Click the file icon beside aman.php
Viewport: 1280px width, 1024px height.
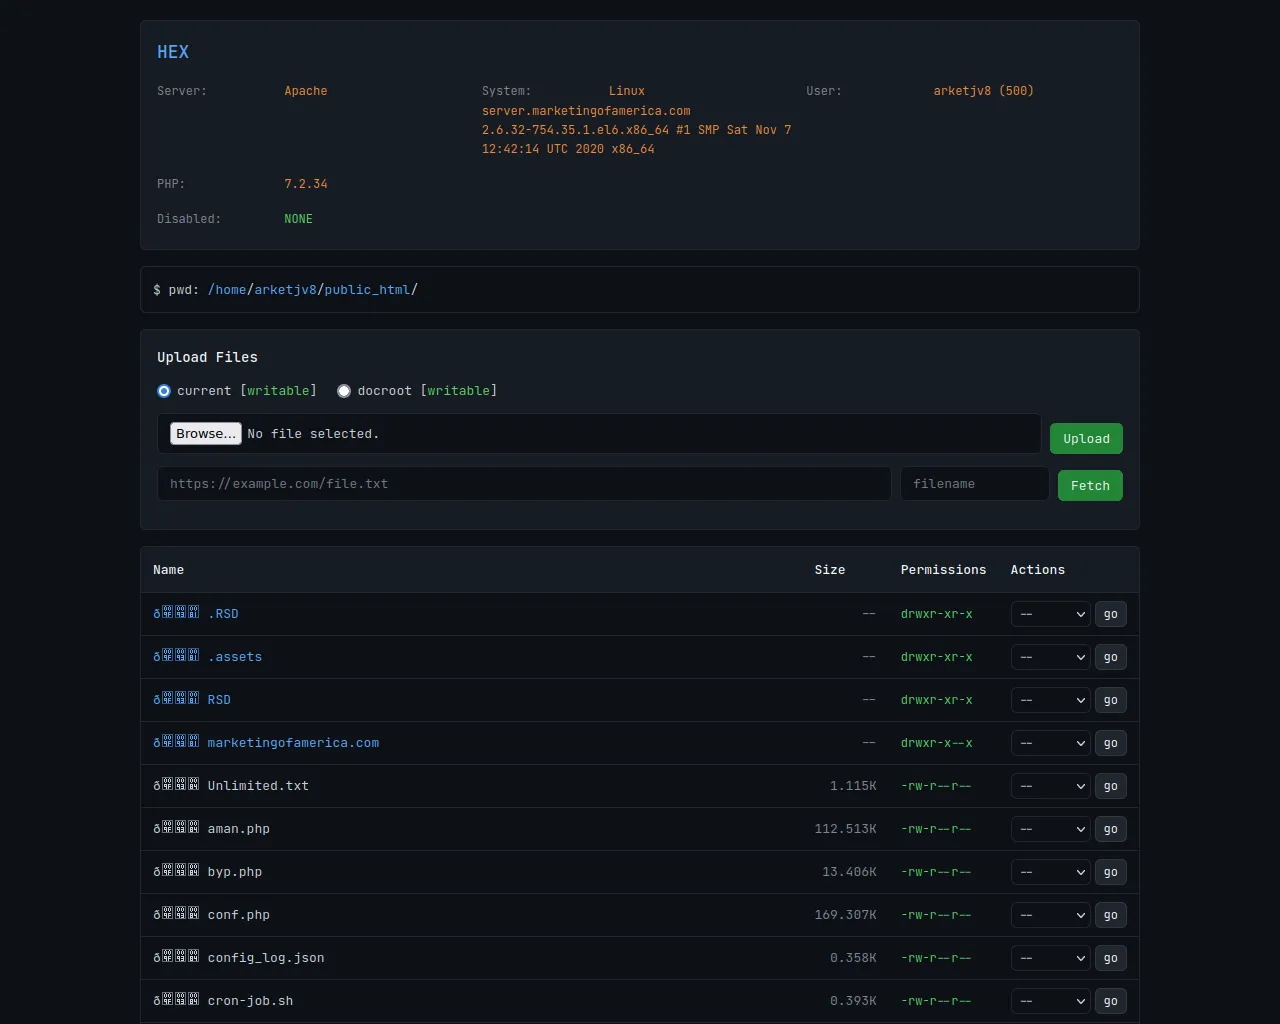coord(176,829)
